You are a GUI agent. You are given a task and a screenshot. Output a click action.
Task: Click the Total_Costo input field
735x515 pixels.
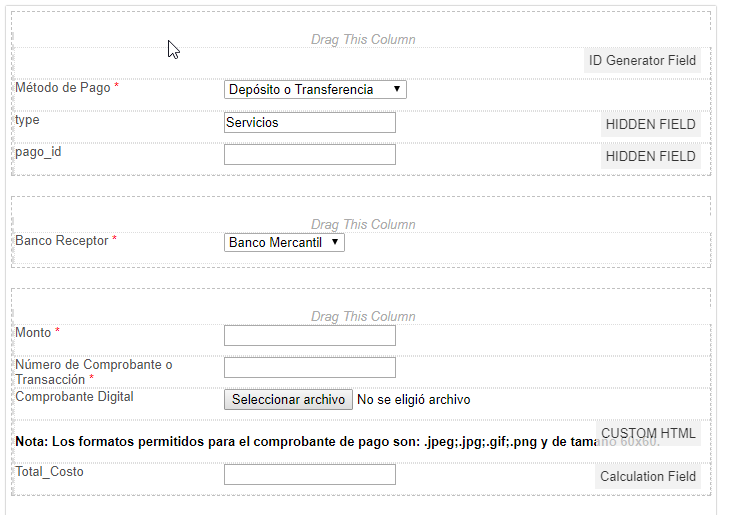[x=310, y=475]
